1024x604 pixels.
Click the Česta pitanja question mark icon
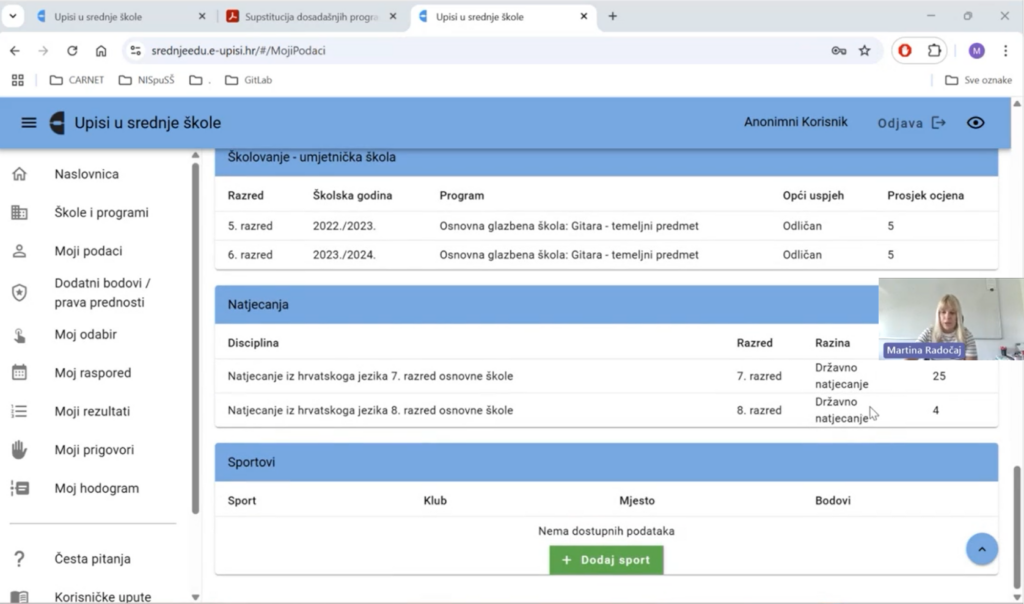pyautogui.click(x=19, y=559)
